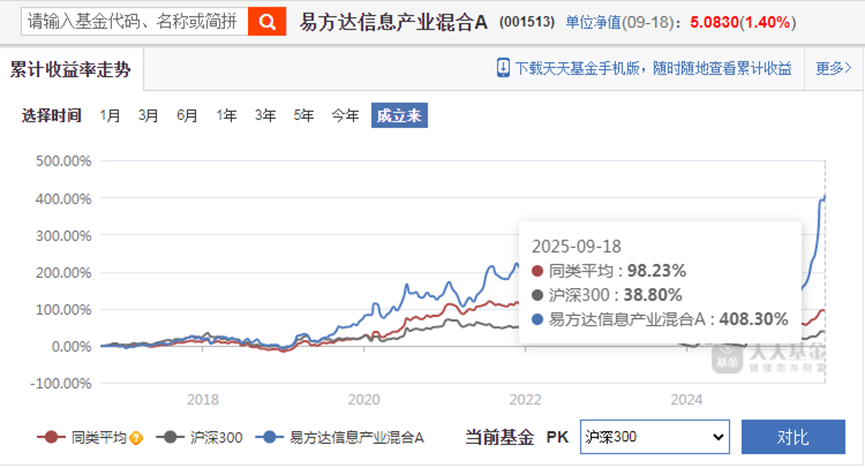Click the fund name 易方达信息产业混合A title
865x468 pixels.
click(394, 22)
